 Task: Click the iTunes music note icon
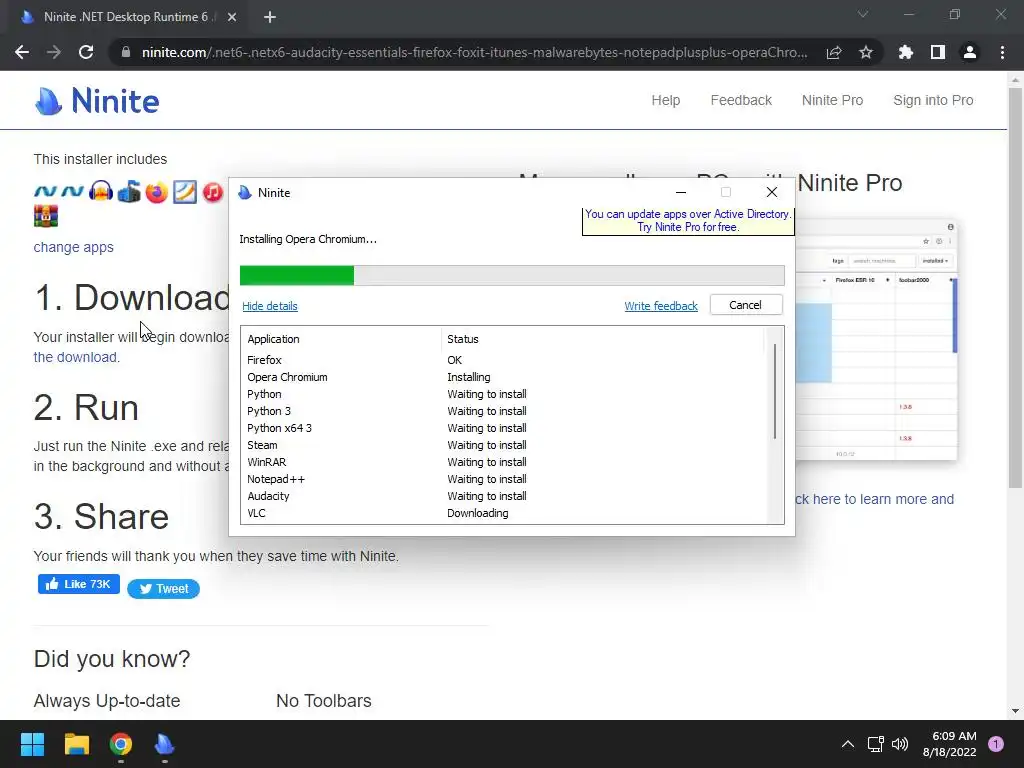coord(213,193)
